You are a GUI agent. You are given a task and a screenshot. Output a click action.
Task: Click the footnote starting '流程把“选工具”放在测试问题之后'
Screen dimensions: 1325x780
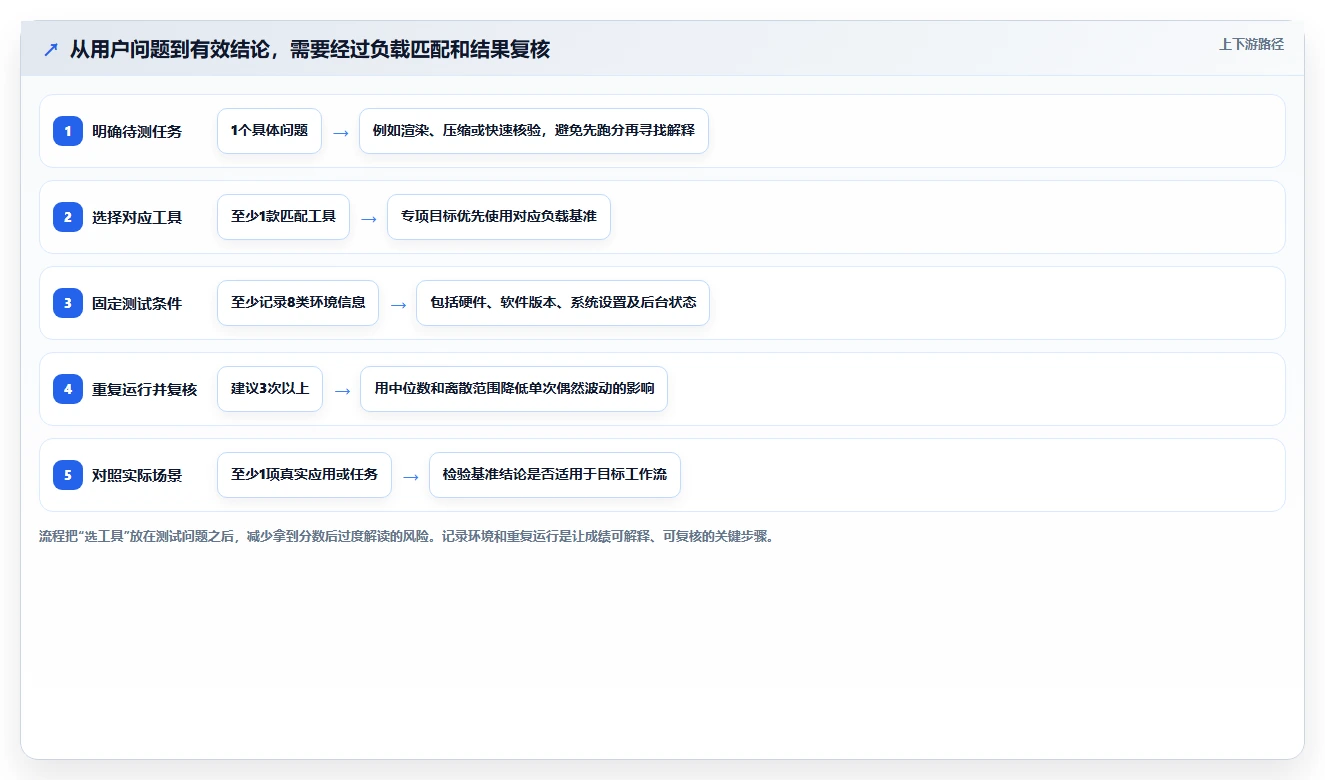407,536
